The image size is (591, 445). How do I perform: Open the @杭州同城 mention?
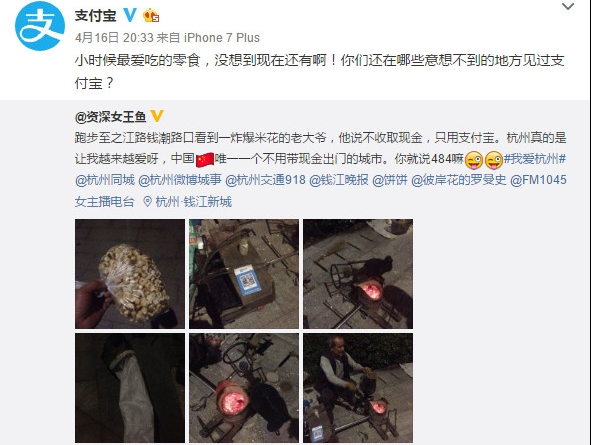coord(105,180)
